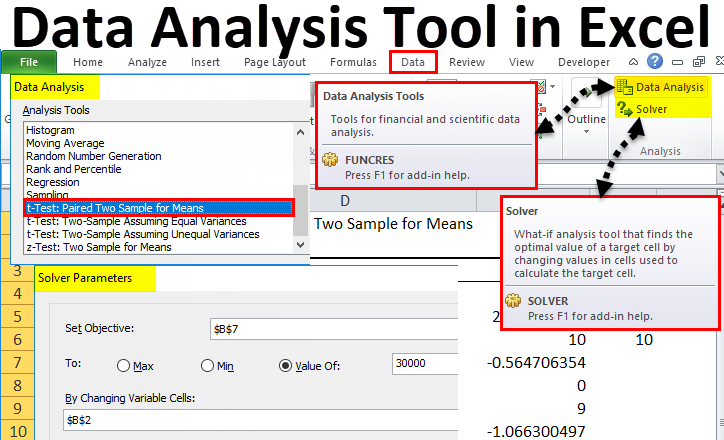Switch to the Insert tab
The width and height of the screenshot is (724, 440).
[x=205, y=62]
